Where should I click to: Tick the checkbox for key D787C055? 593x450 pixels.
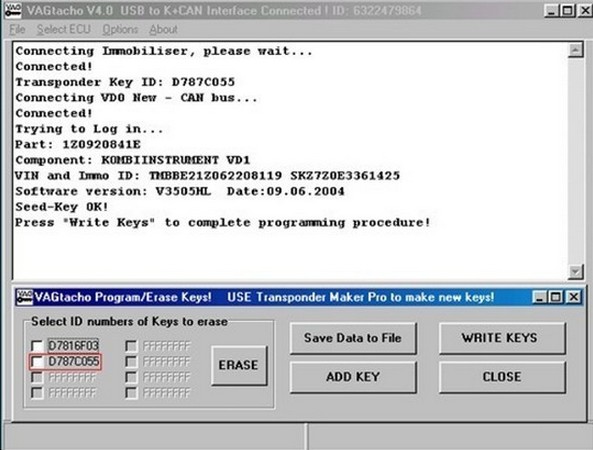[37, 362]
